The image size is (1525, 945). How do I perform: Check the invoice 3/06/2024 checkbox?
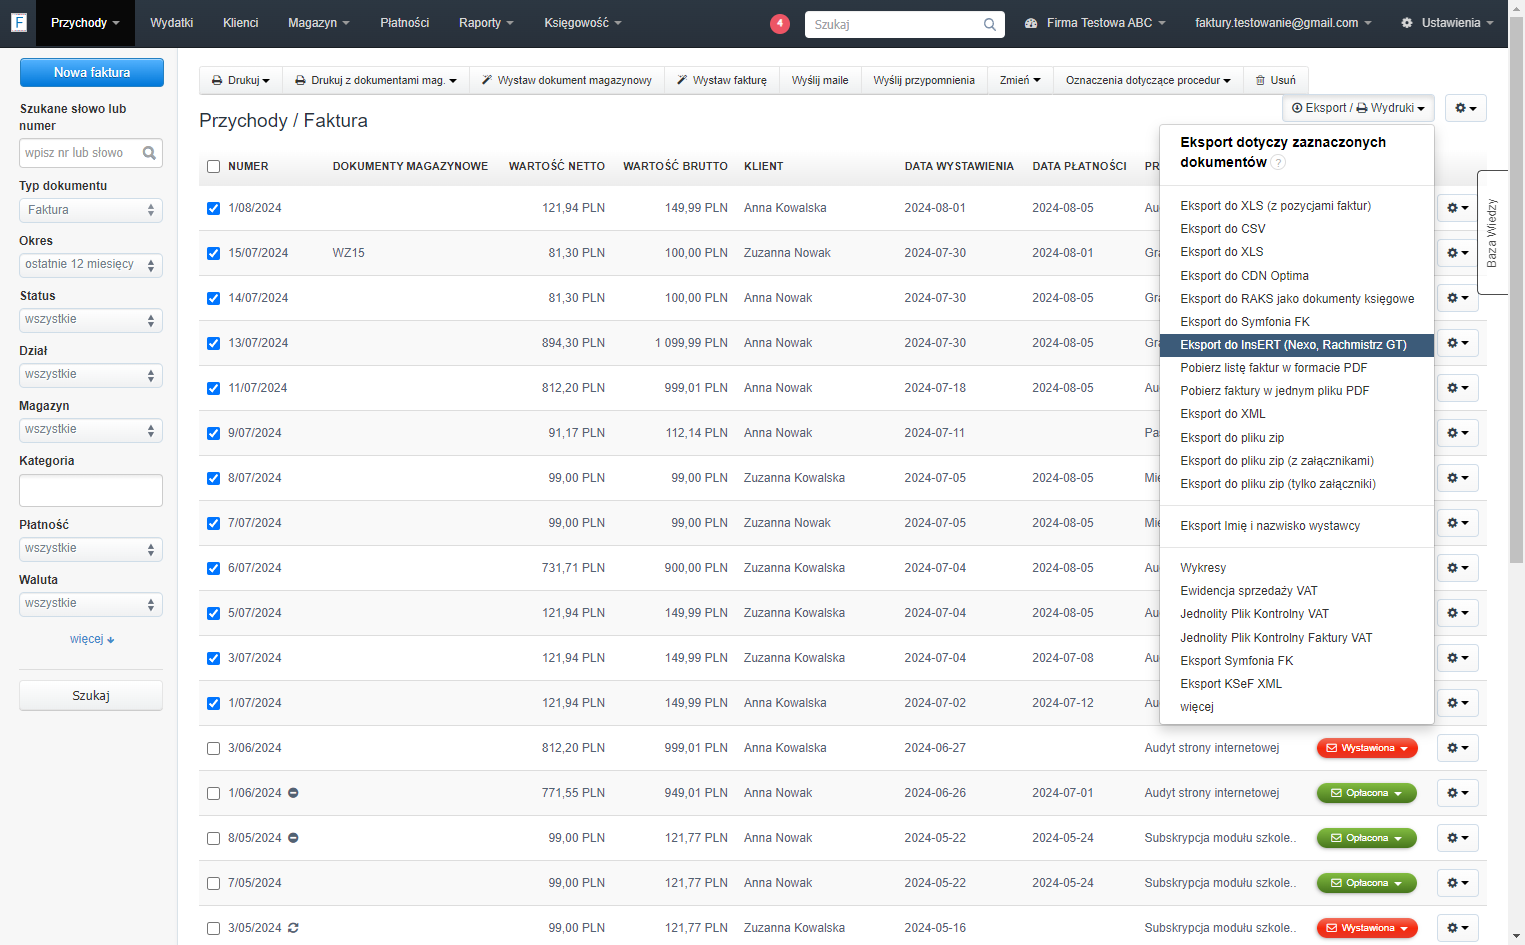click(213, 748)
